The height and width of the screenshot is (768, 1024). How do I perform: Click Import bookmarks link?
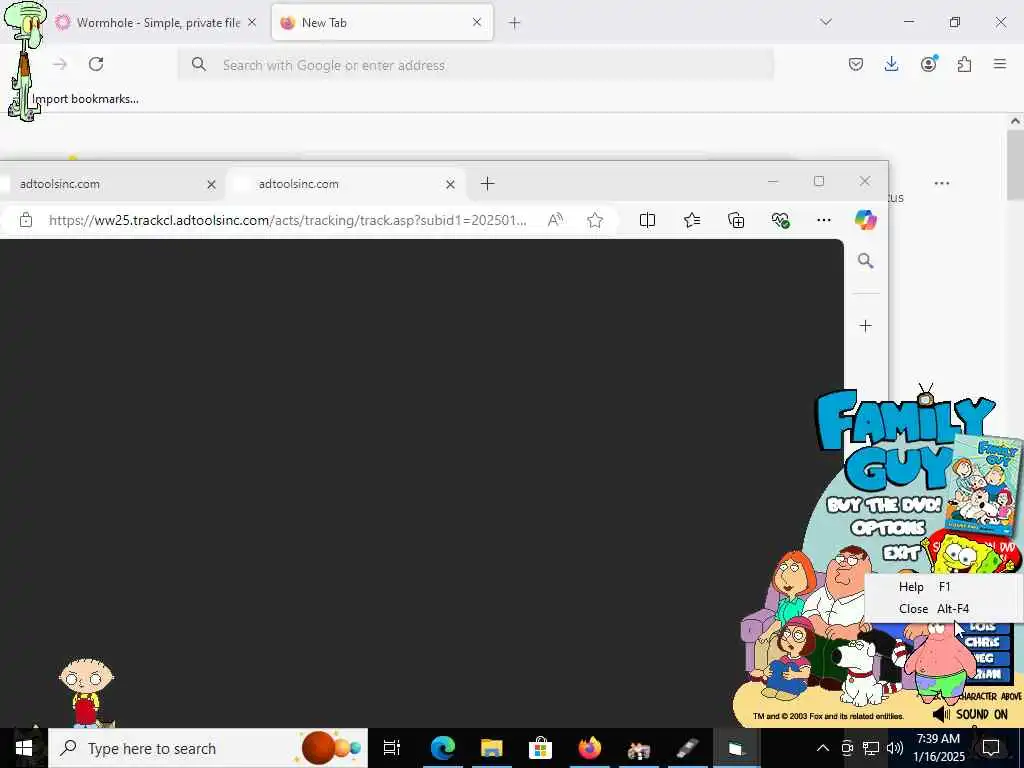click(x=86, y=99)
